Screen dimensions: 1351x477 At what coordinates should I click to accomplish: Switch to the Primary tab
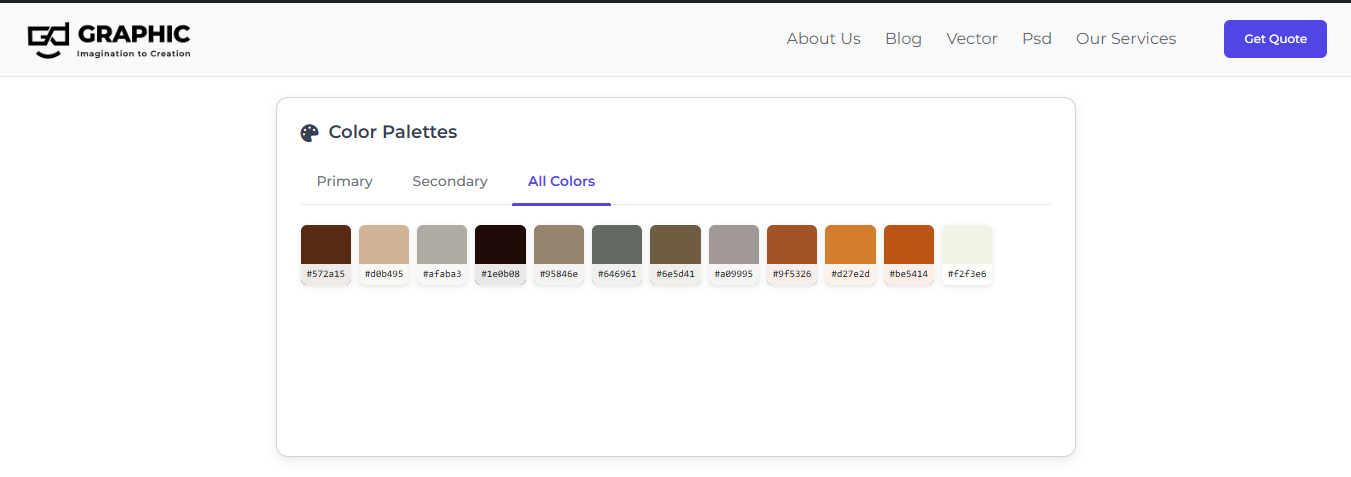coord(345,181)
